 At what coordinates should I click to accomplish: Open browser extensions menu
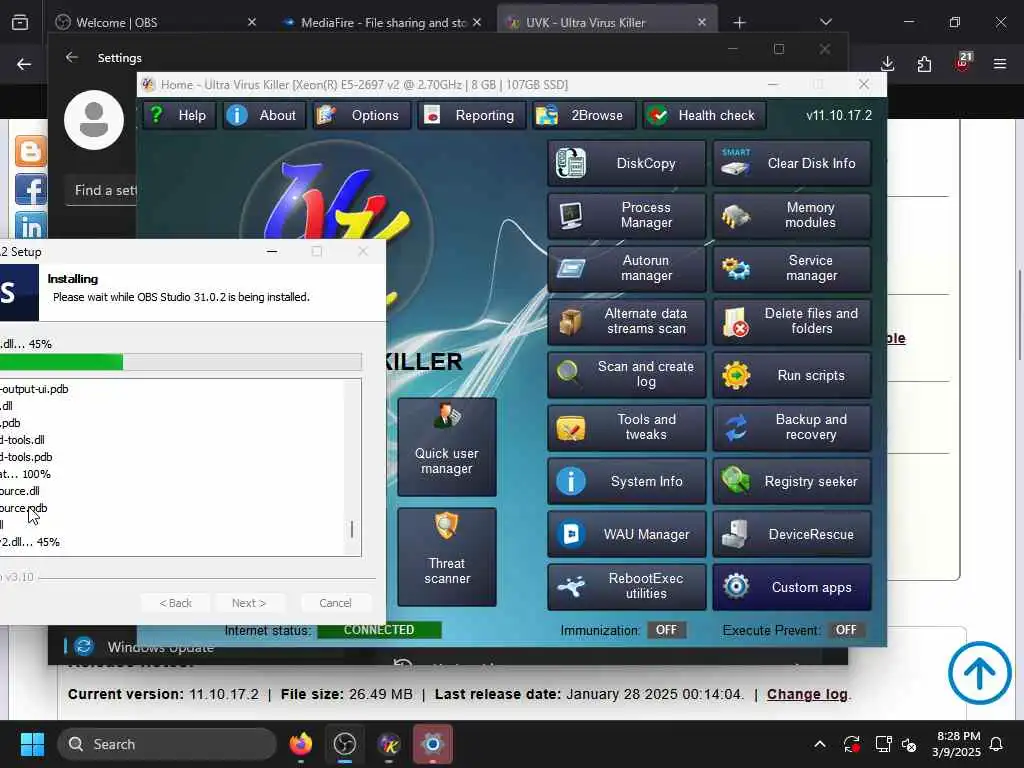pos(924,64)
